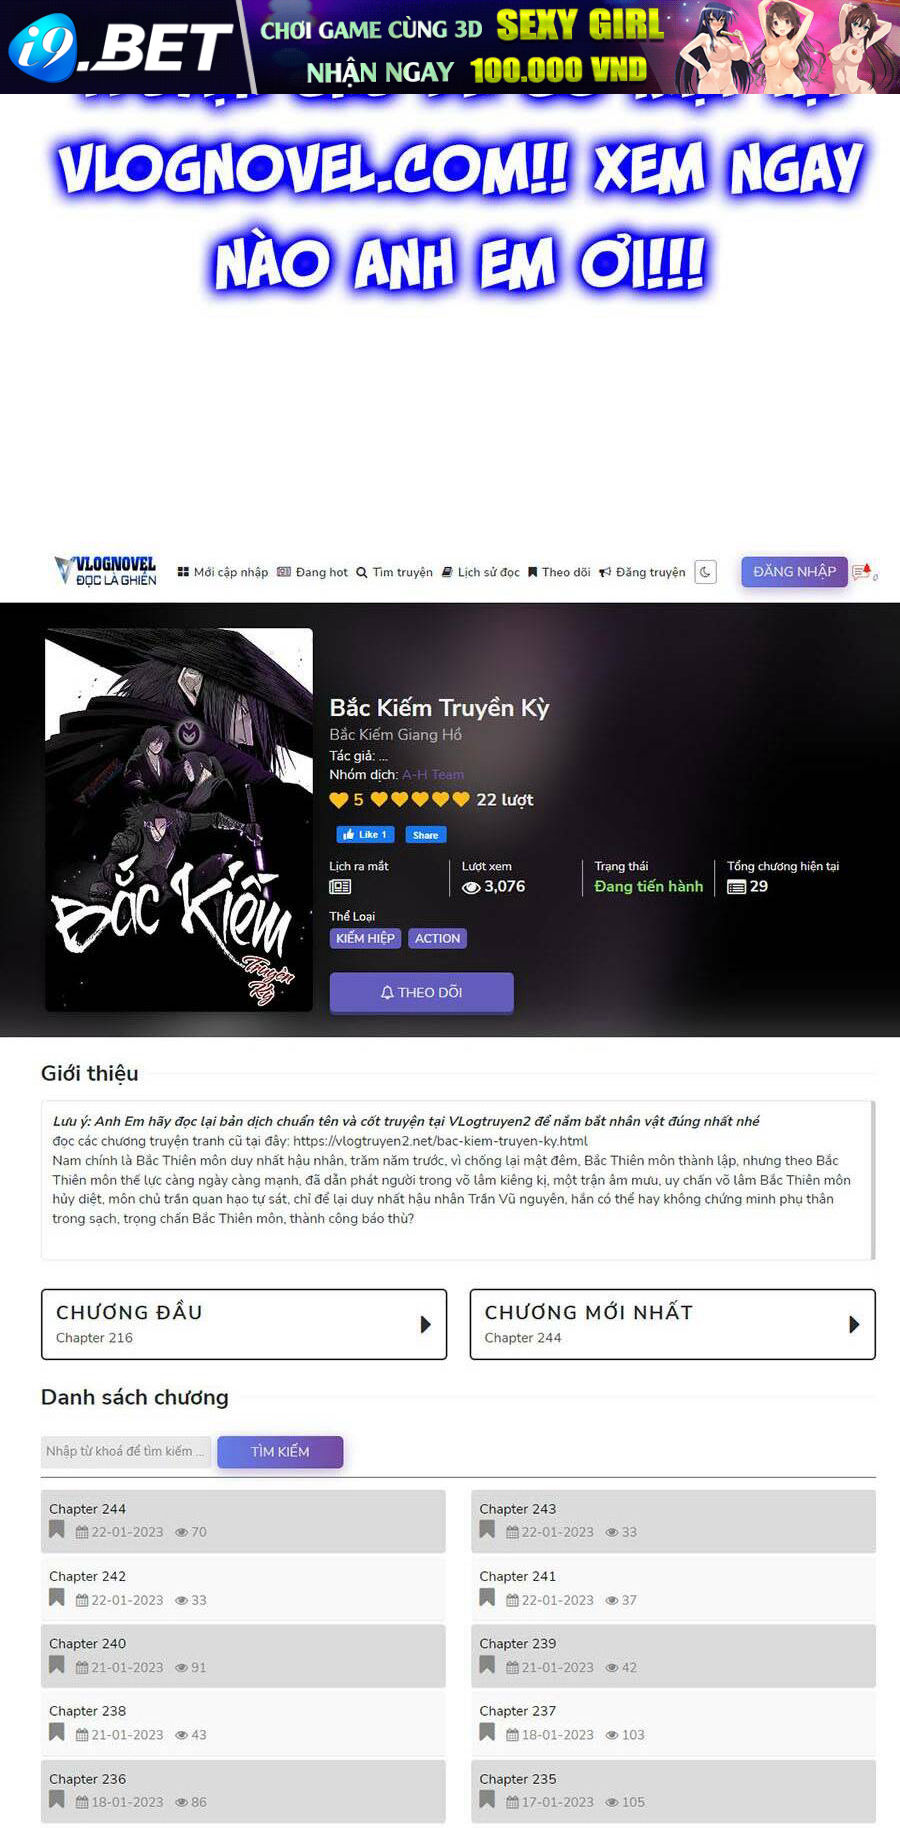Viewport: 900px width, 1828px height.
Task: Open the A-H Team translator link
Action: click(x=433, y=774)
